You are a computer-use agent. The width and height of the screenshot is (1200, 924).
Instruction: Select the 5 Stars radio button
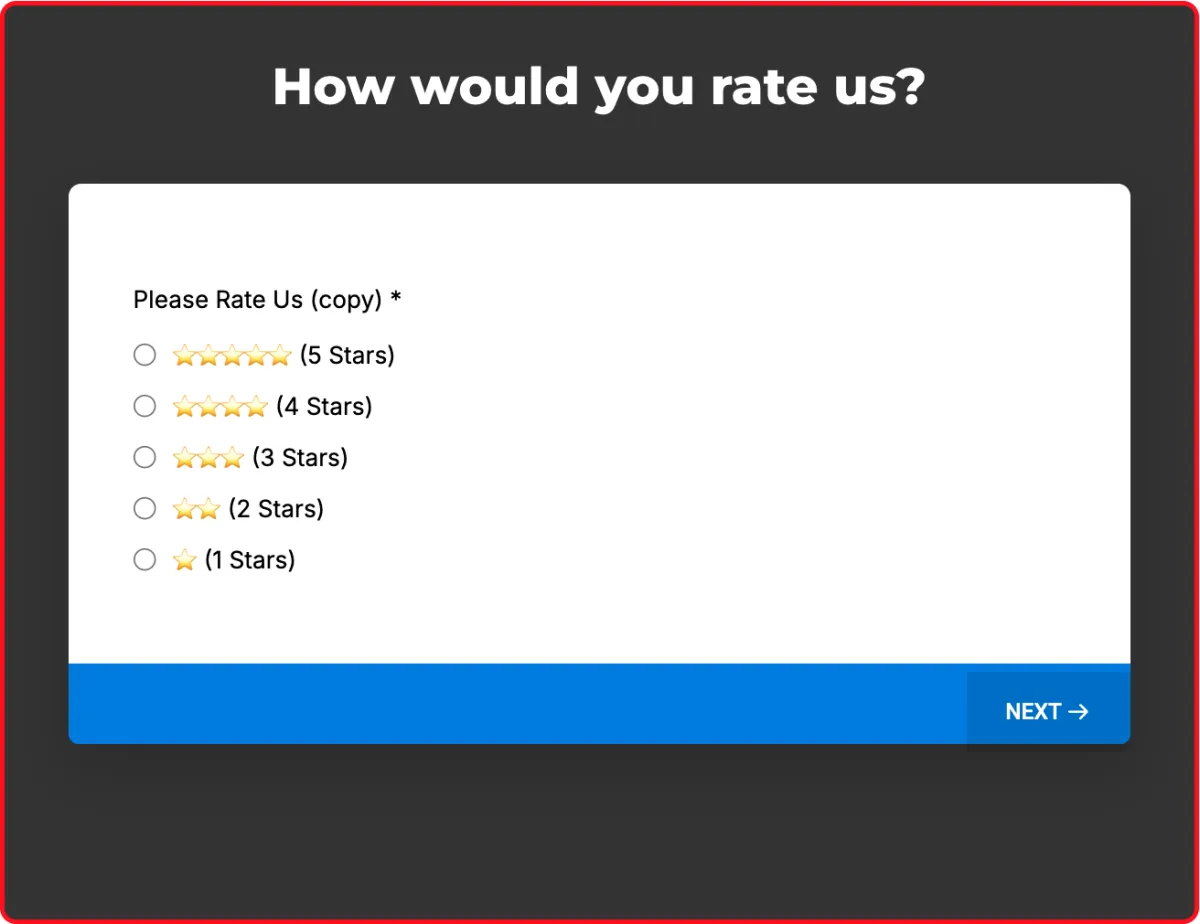click(x=145, y=355)
